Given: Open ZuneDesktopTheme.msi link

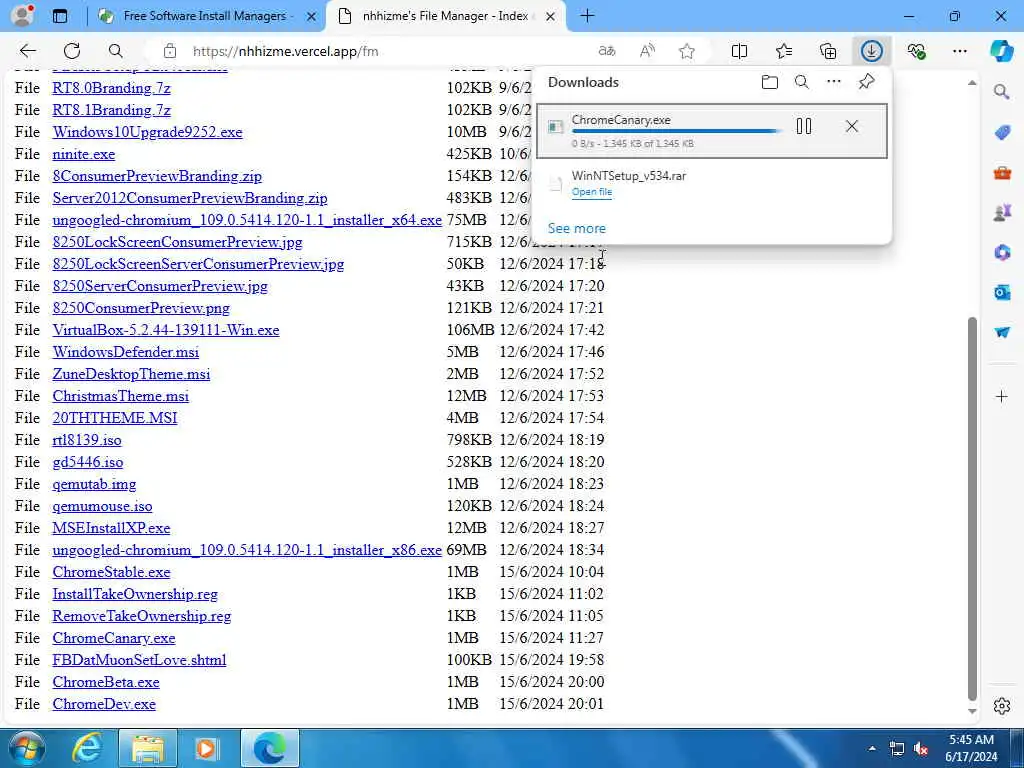Looking at the screenshot, I should click(x=131, y=374).
